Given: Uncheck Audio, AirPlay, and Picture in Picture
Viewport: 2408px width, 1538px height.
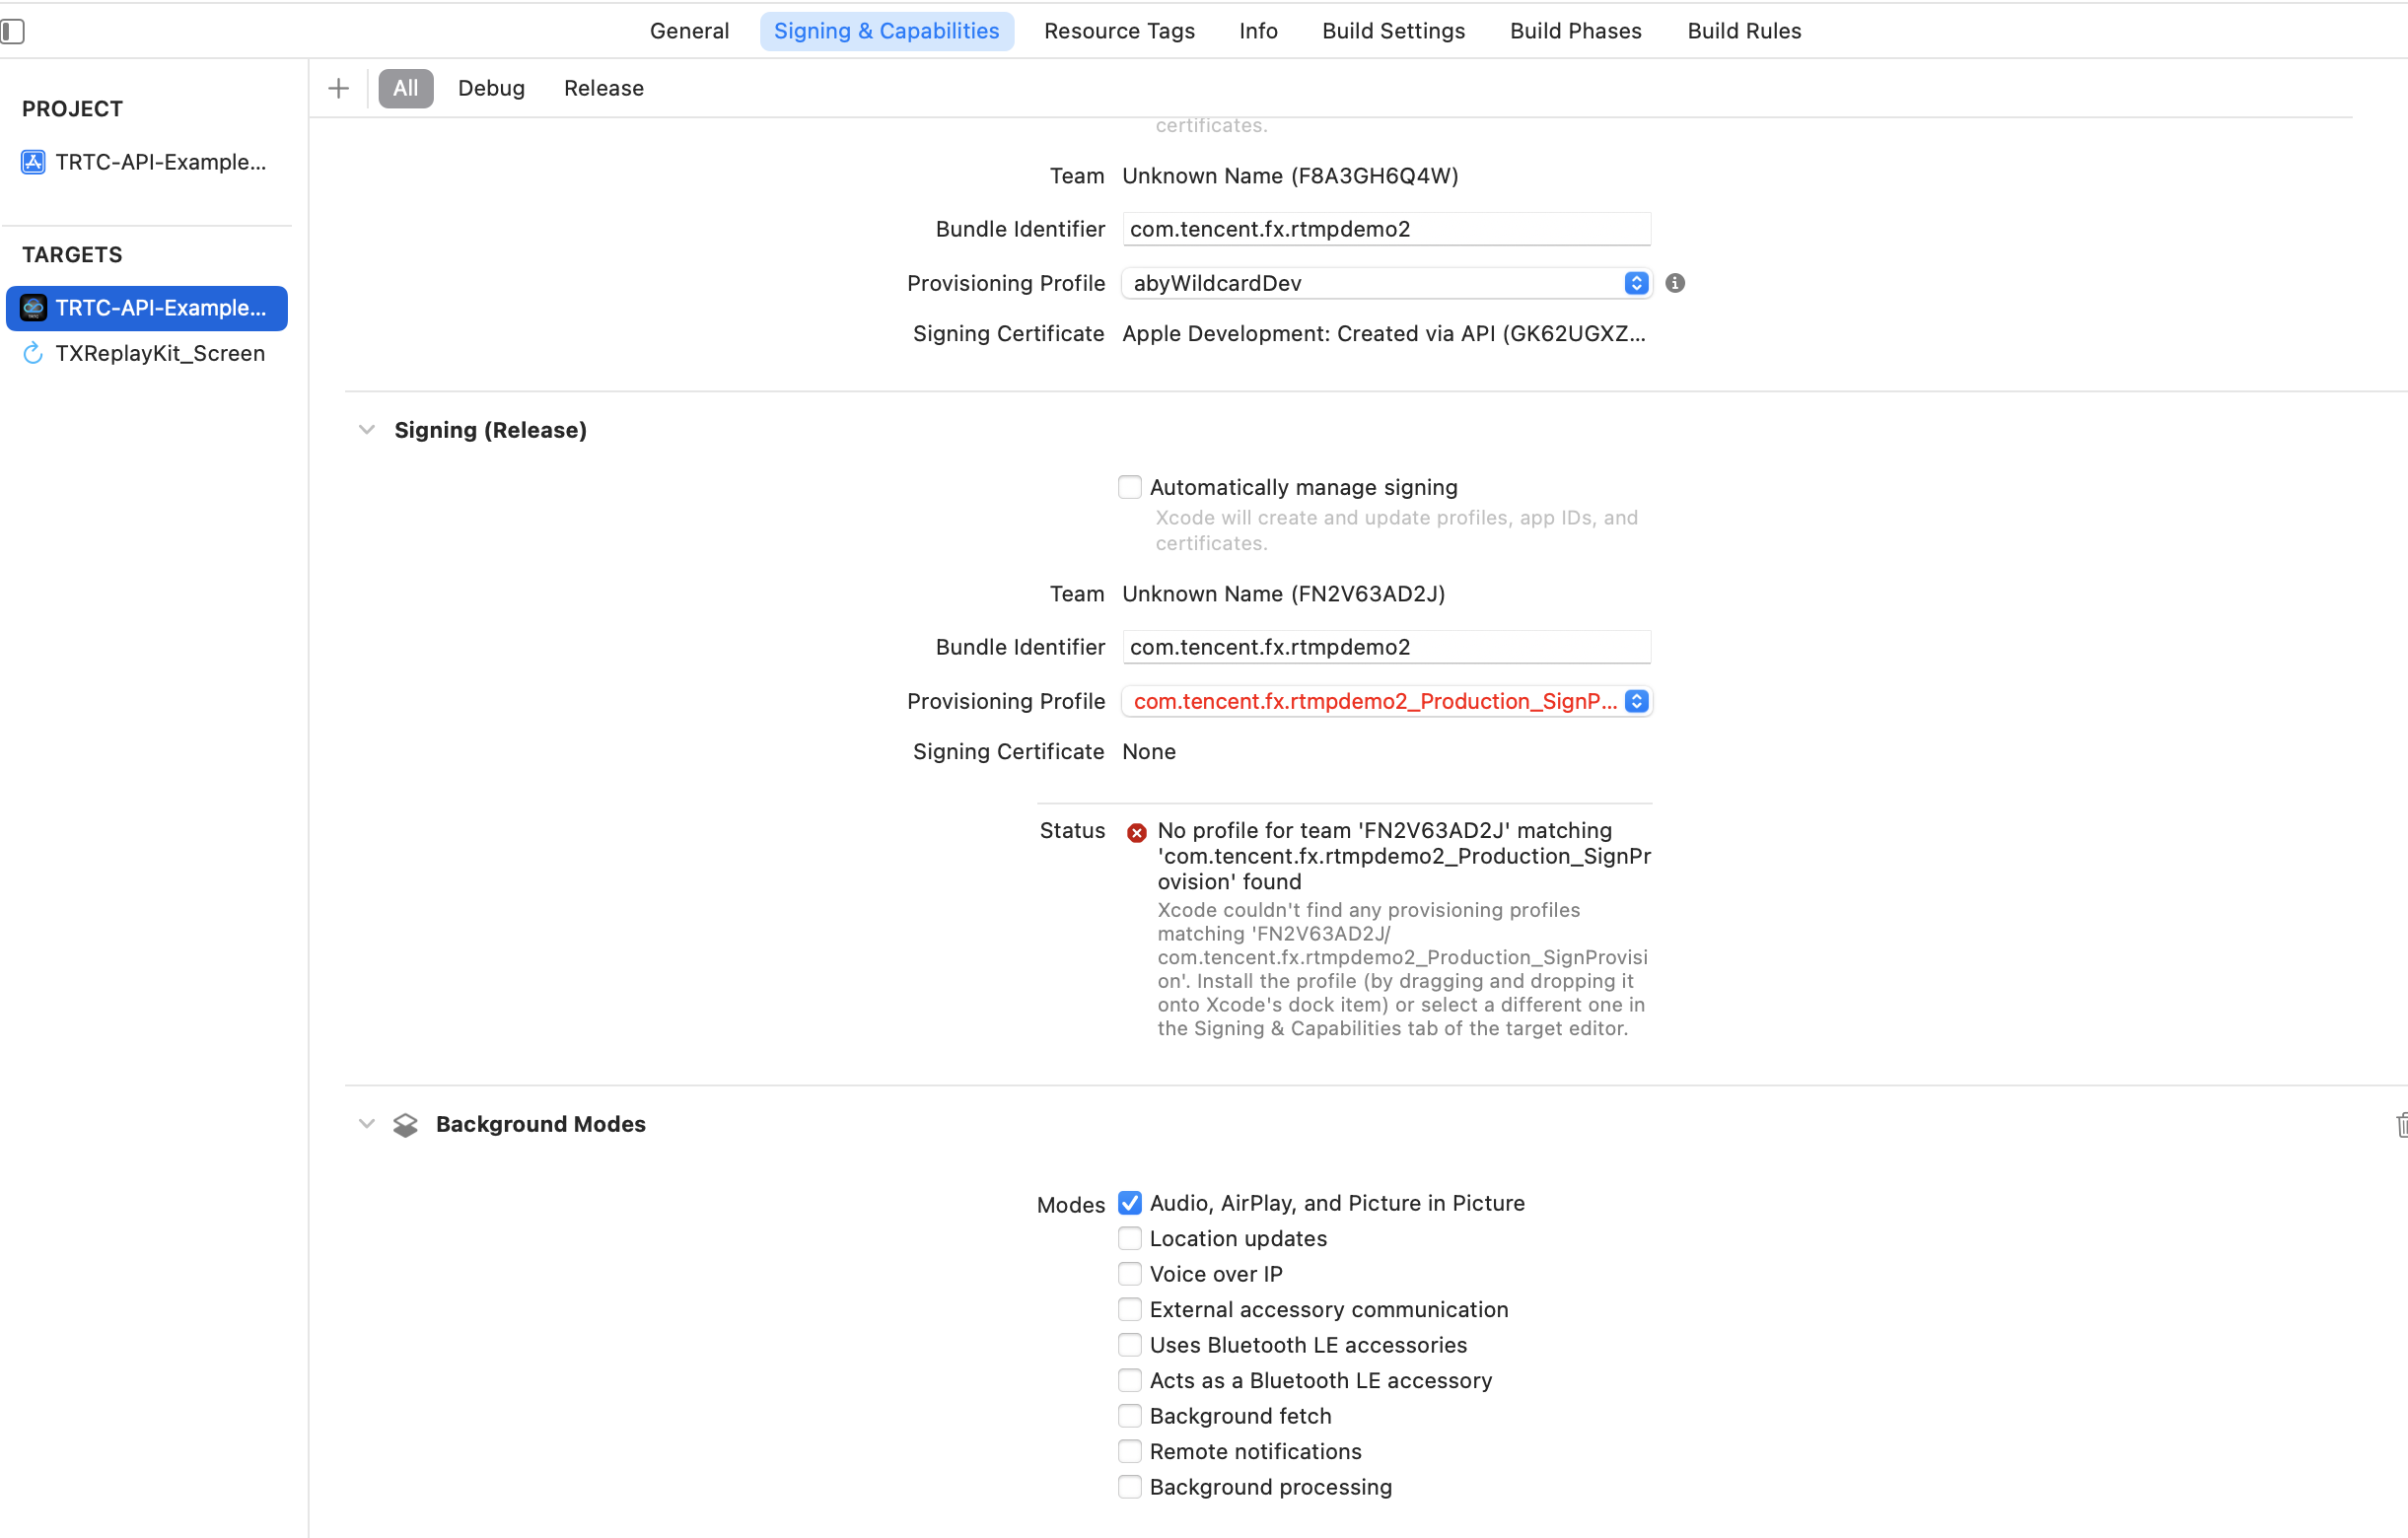Looking at the screenshot, I should tap(1129, 1203).
